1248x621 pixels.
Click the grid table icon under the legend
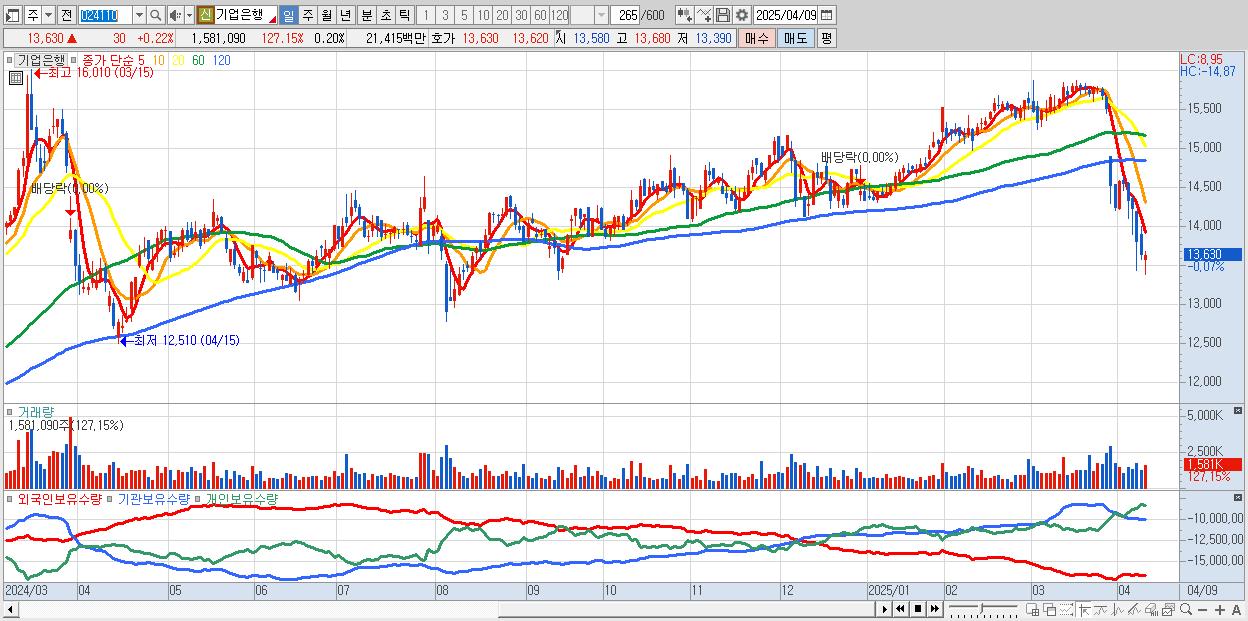[16, 77]
